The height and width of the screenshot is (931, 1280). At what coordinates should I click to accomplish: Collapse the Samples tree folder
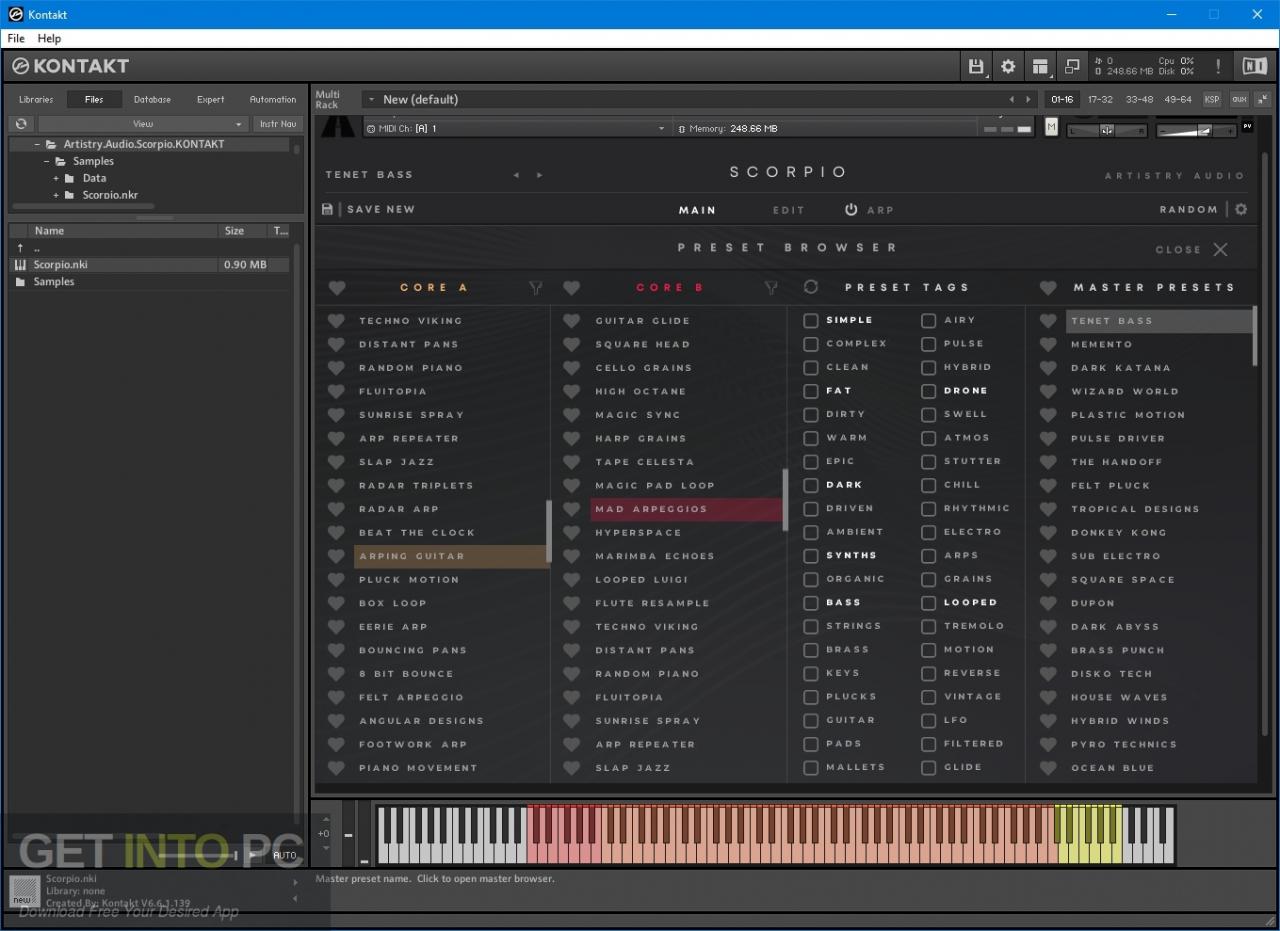46,161
